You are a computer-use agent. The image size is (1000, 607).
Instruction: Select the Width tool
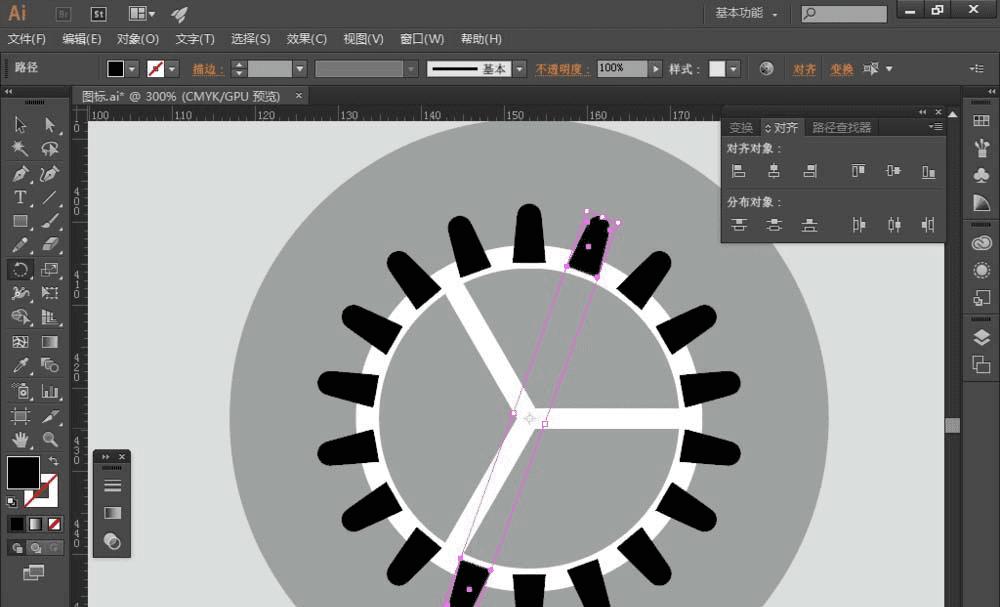[20, 293]
